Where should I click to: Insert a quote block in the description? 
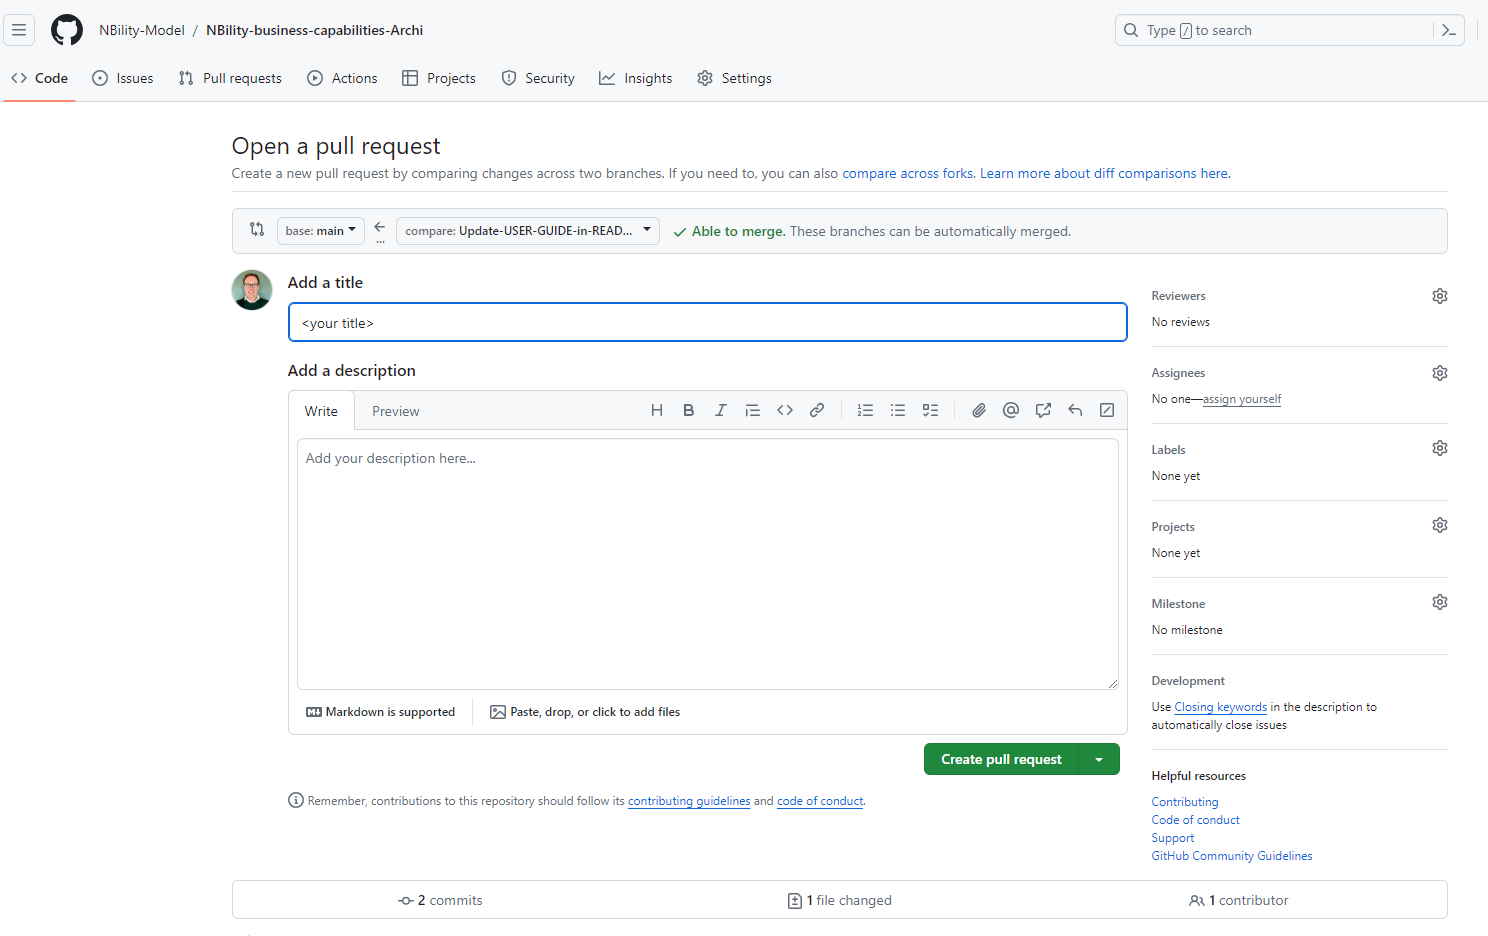[x=752, y=410]
